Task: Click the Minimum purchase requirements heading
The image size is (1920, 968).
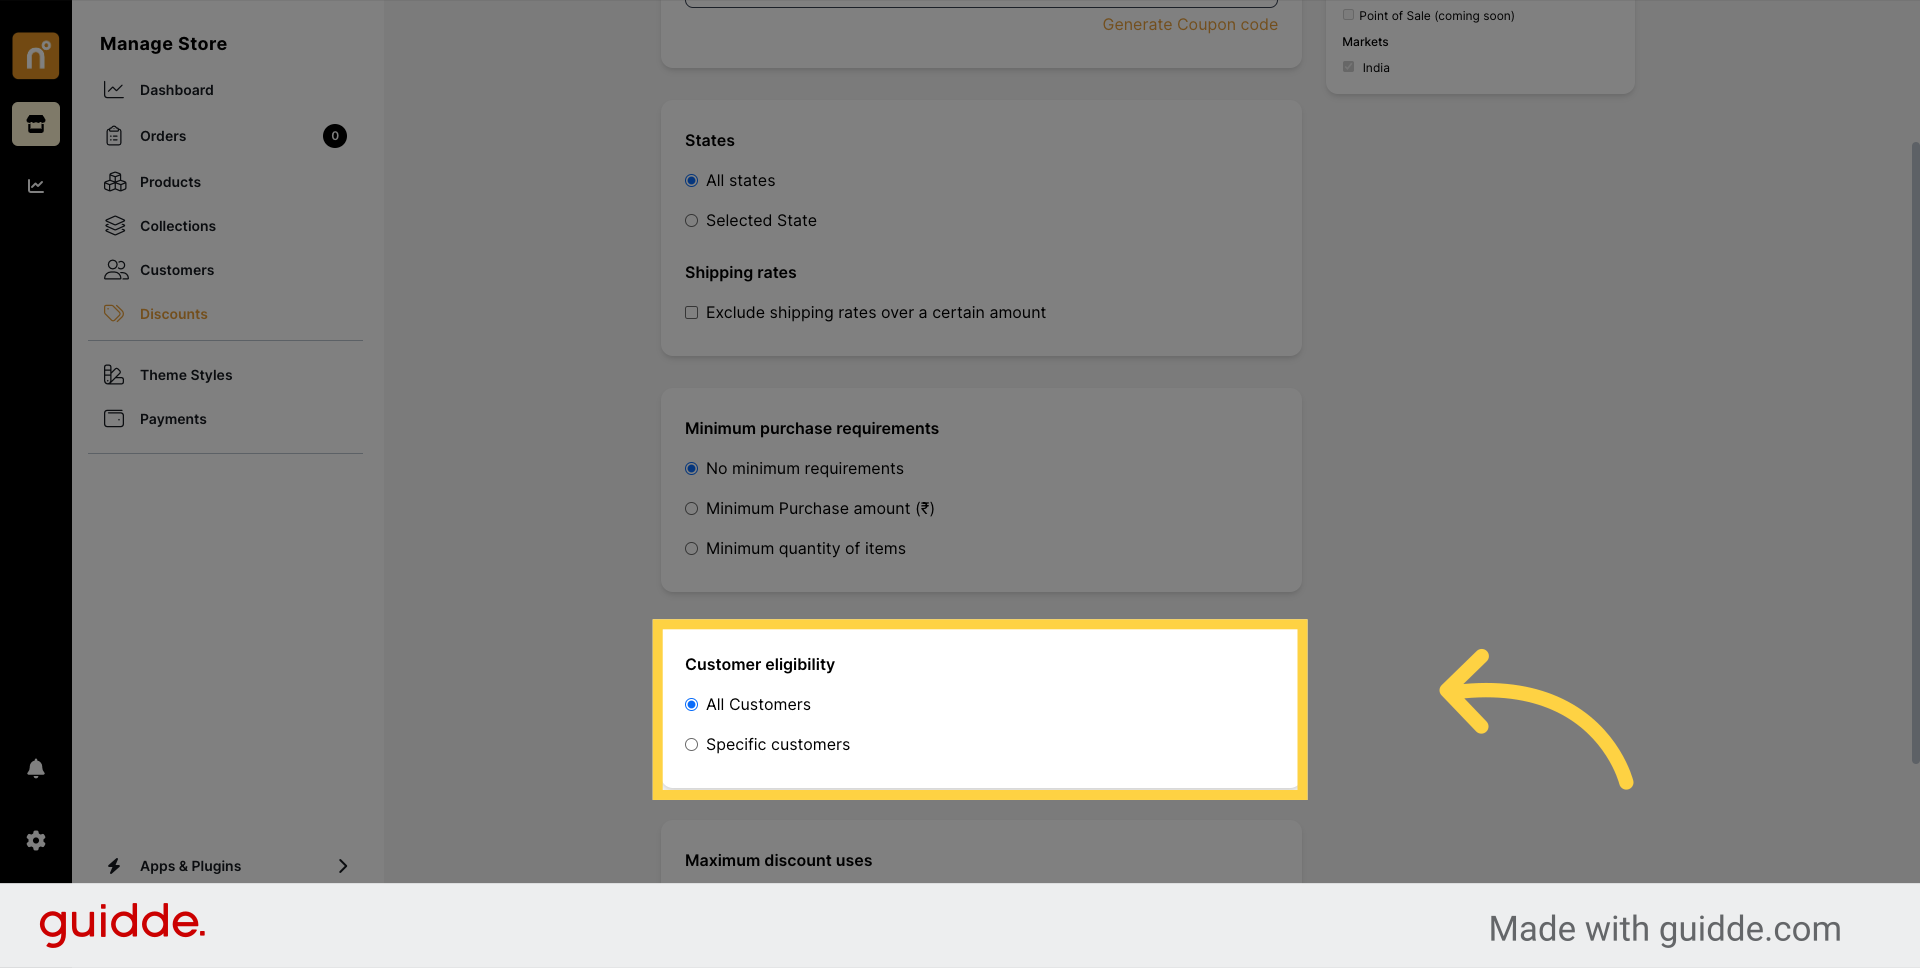Action: click(x=811, y=428)
